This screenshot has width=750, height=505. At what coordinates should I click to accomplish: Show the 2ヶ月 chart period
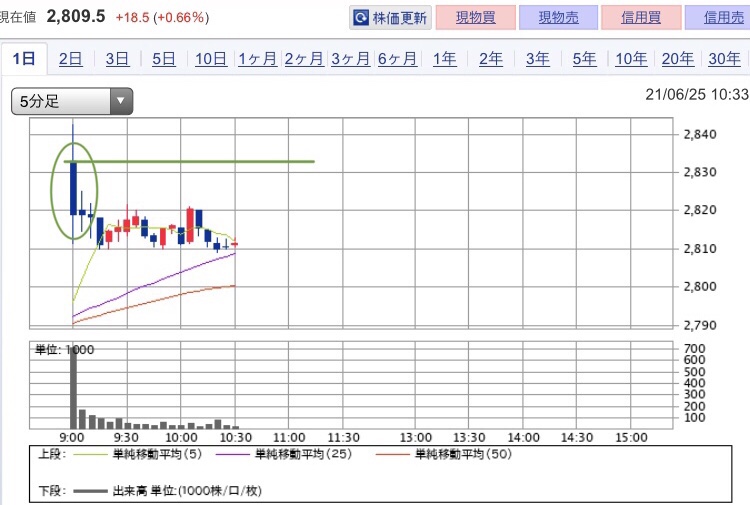[x=304, y=59]
